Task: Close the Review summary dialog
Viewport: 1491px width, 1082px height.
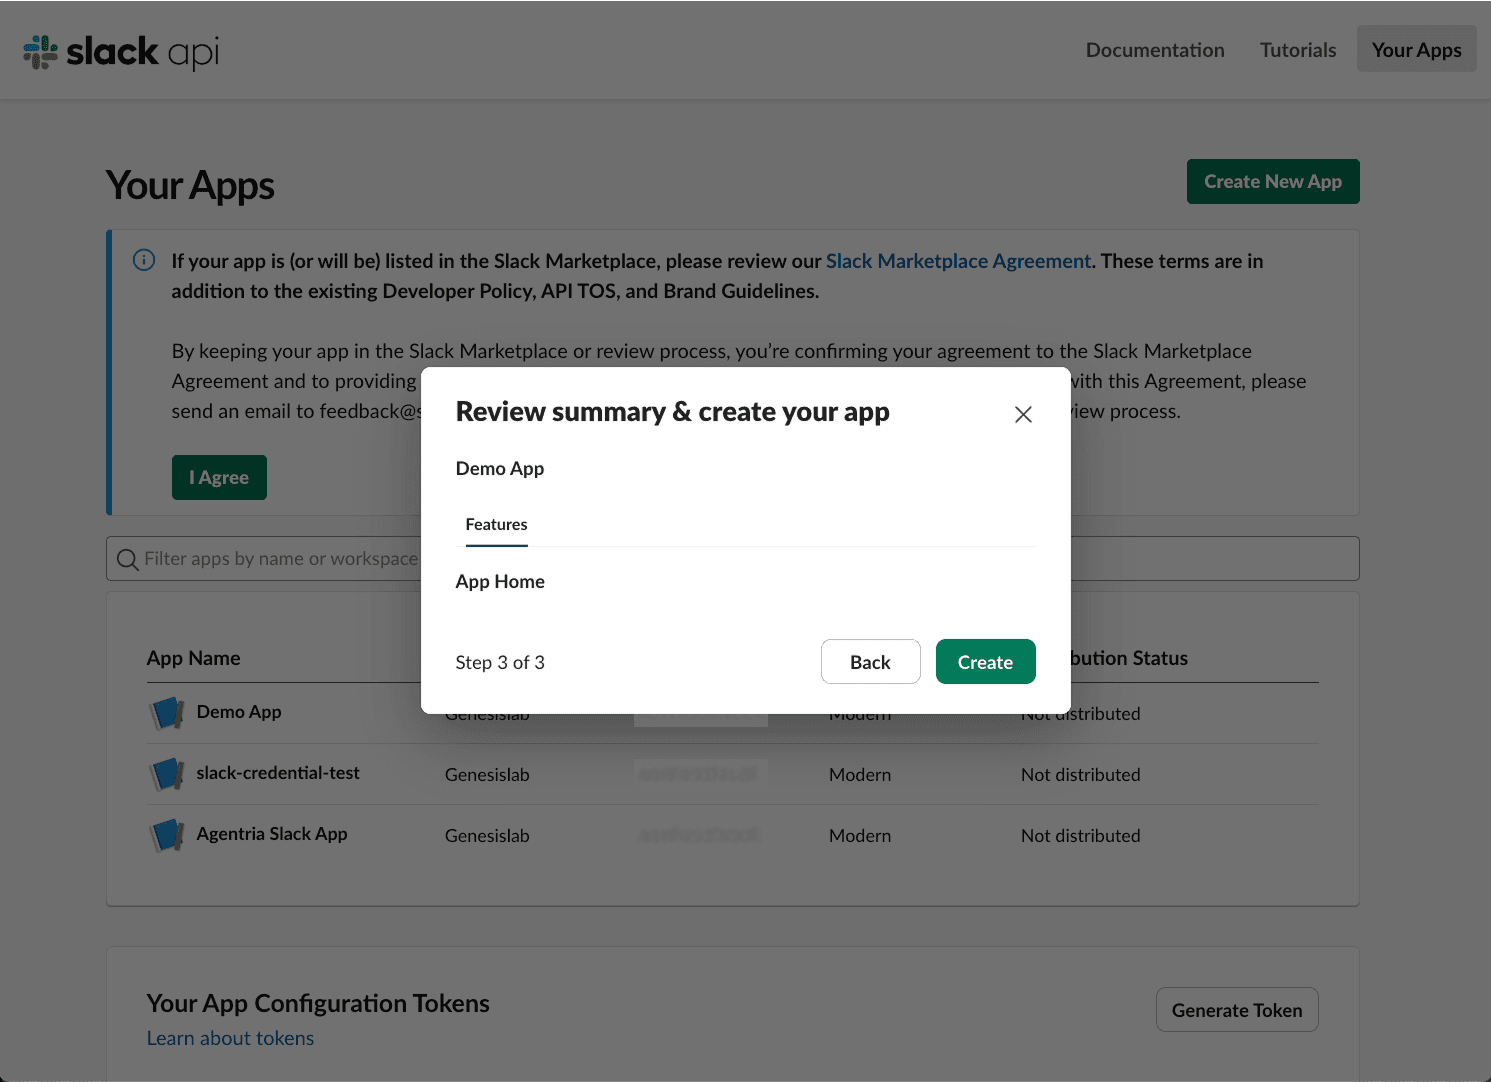Action: click(x=1023, y=414)
